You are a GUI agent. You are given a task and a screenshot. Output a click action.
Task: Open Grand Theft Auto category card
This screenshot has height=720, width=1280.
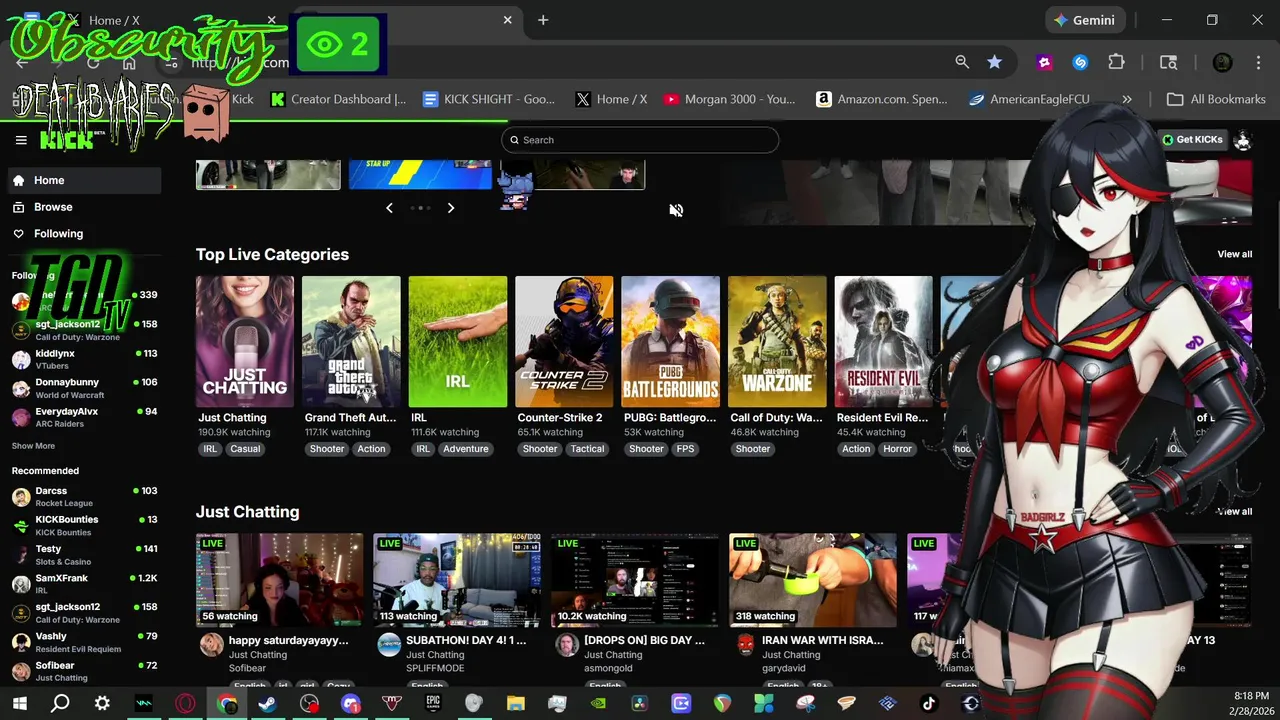(351, 341)
